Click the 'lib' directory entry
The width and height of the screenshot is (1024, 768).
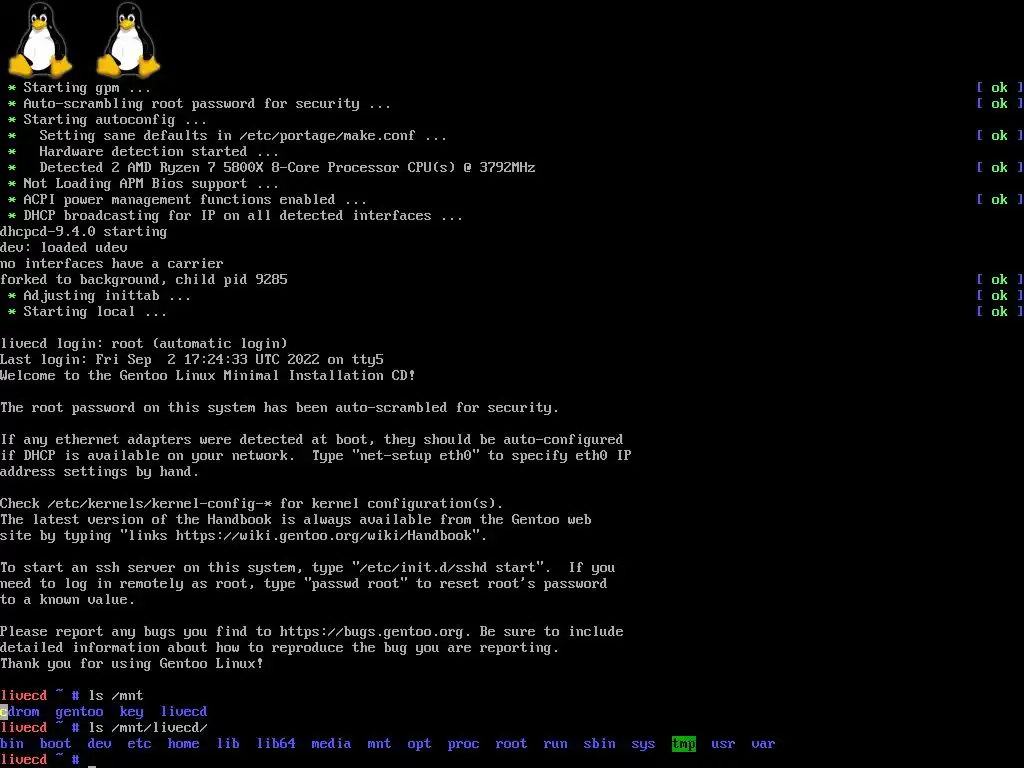point(228,743)
